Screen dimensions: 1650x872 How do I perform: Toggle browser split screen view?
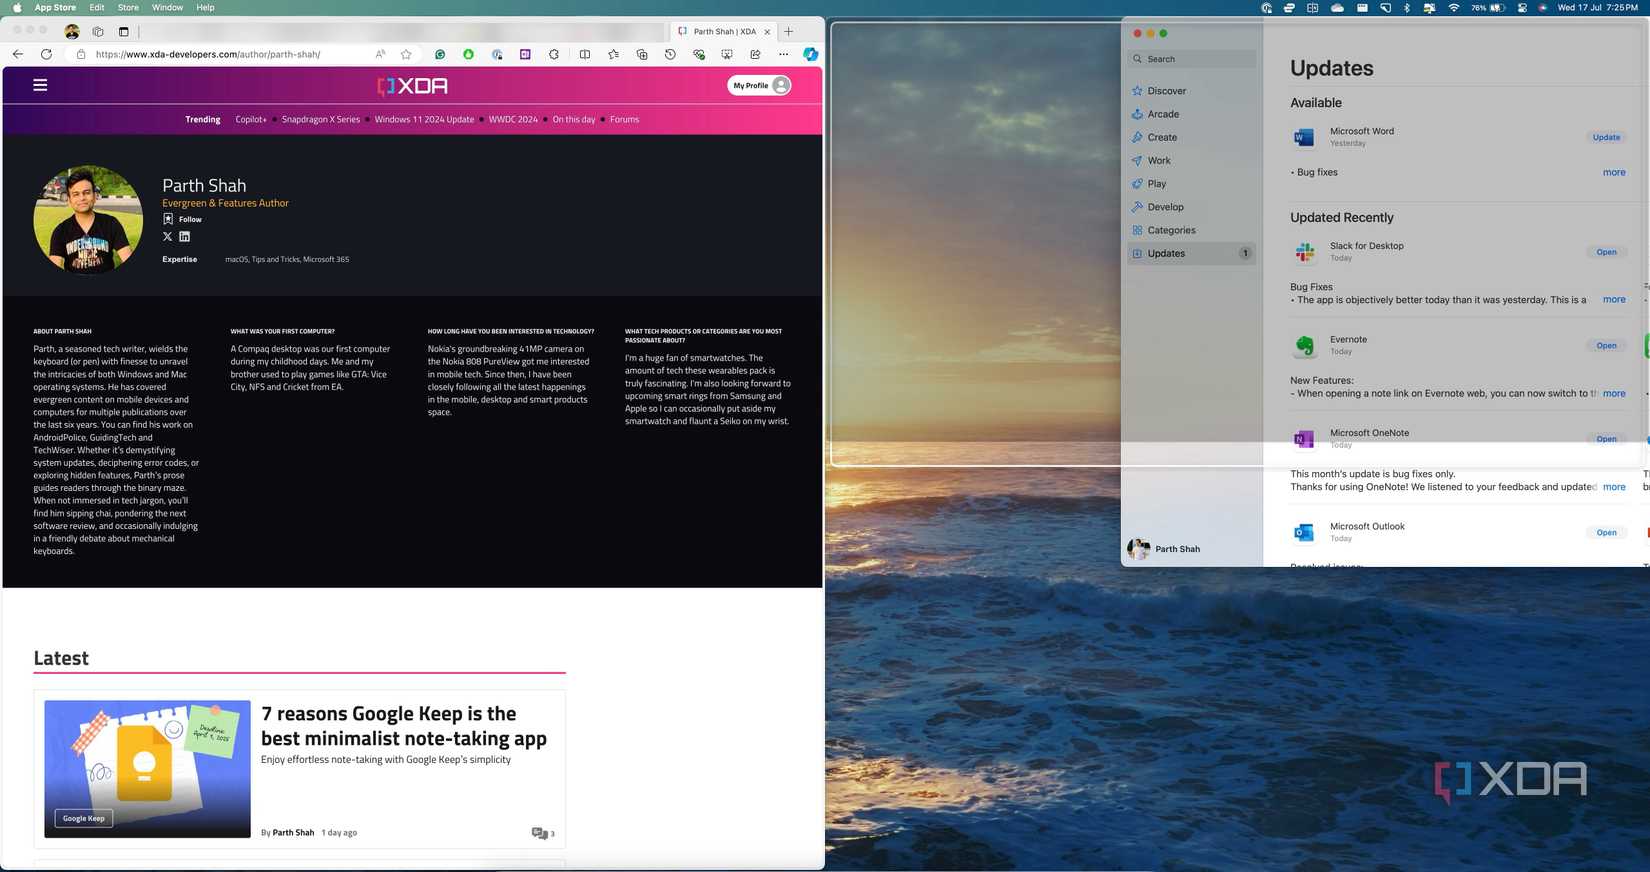(585, 54)
